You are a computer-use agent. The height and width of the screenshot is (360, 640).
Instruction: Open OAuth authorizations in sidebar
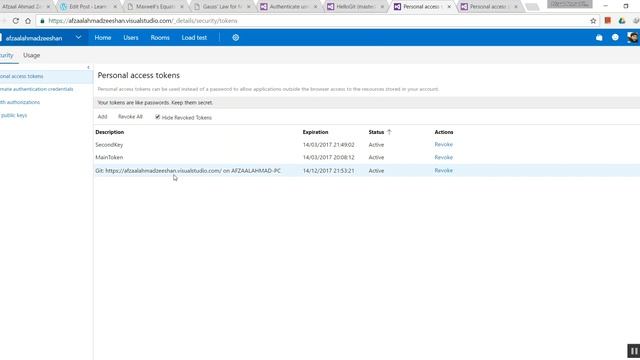point(20,102)
